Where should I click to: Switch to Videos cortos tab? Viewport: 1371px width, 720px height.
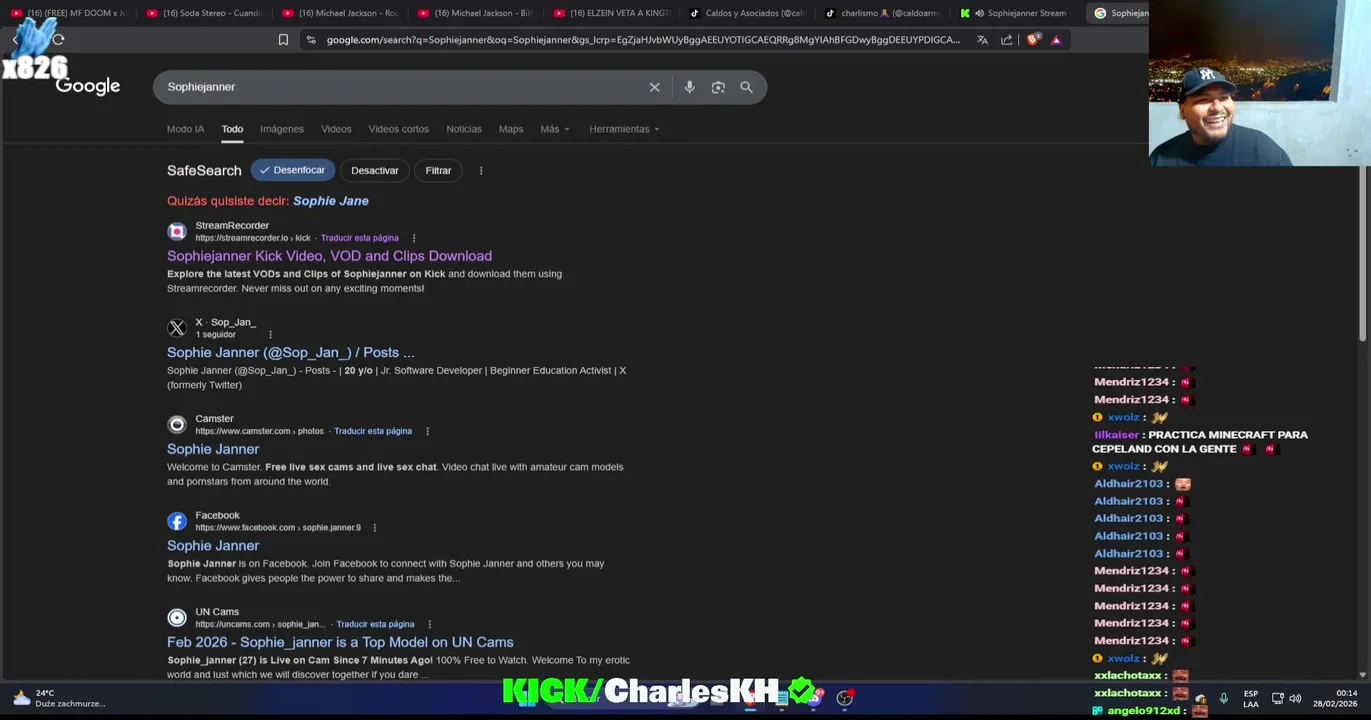tap(398, 129)
